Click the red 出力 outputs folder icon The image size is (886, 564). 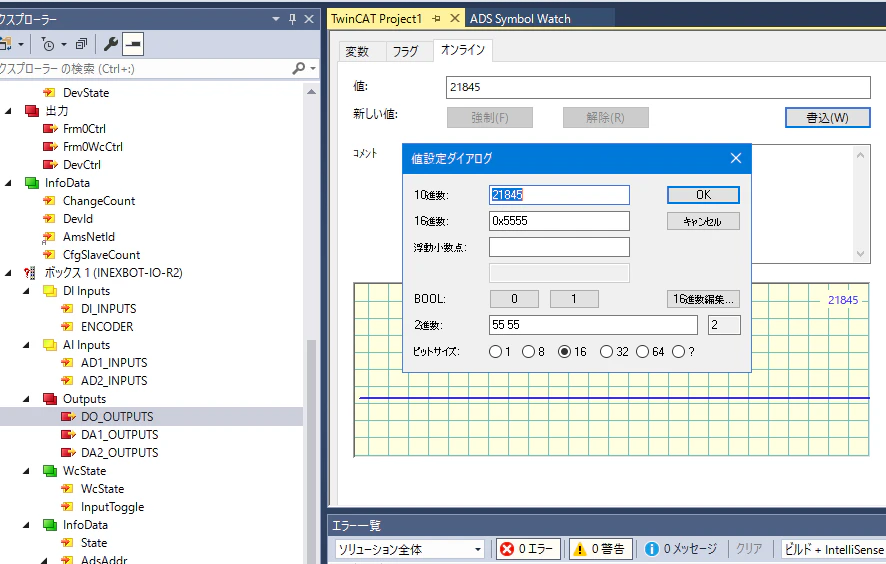(32, 110)
